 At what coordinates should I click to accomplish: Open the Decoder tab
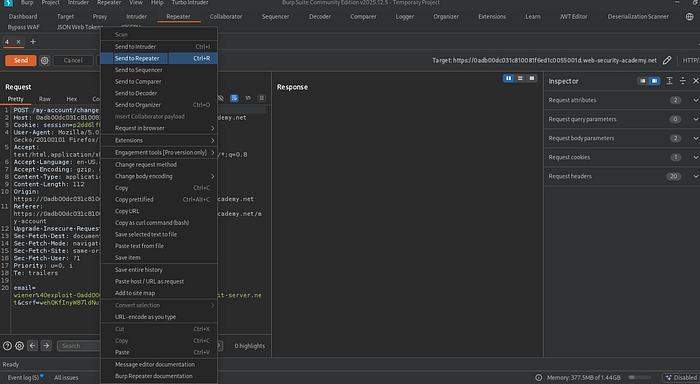[x=320, y=17]
